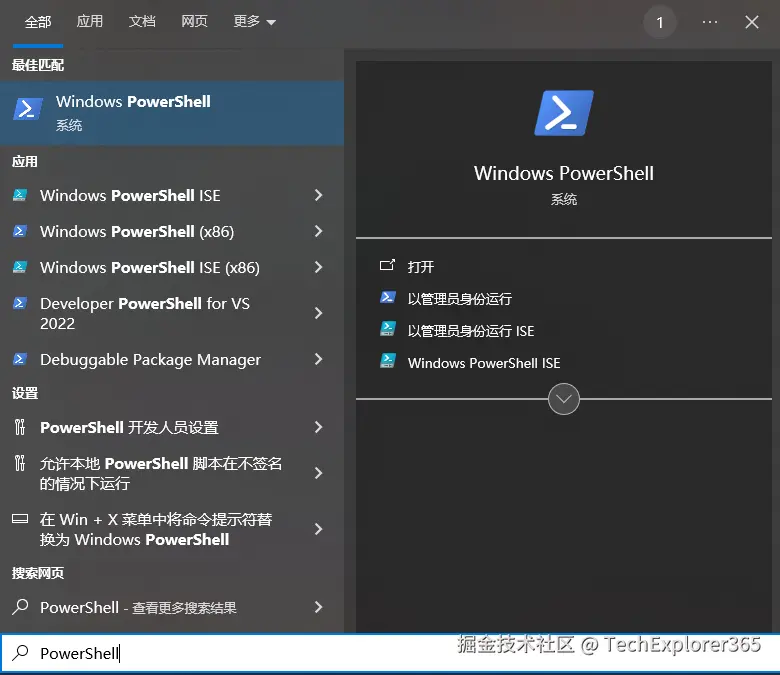The image size is (780, 675).
Task: Click the 以管理员身份运行 ISE icon
Action: 388,329
